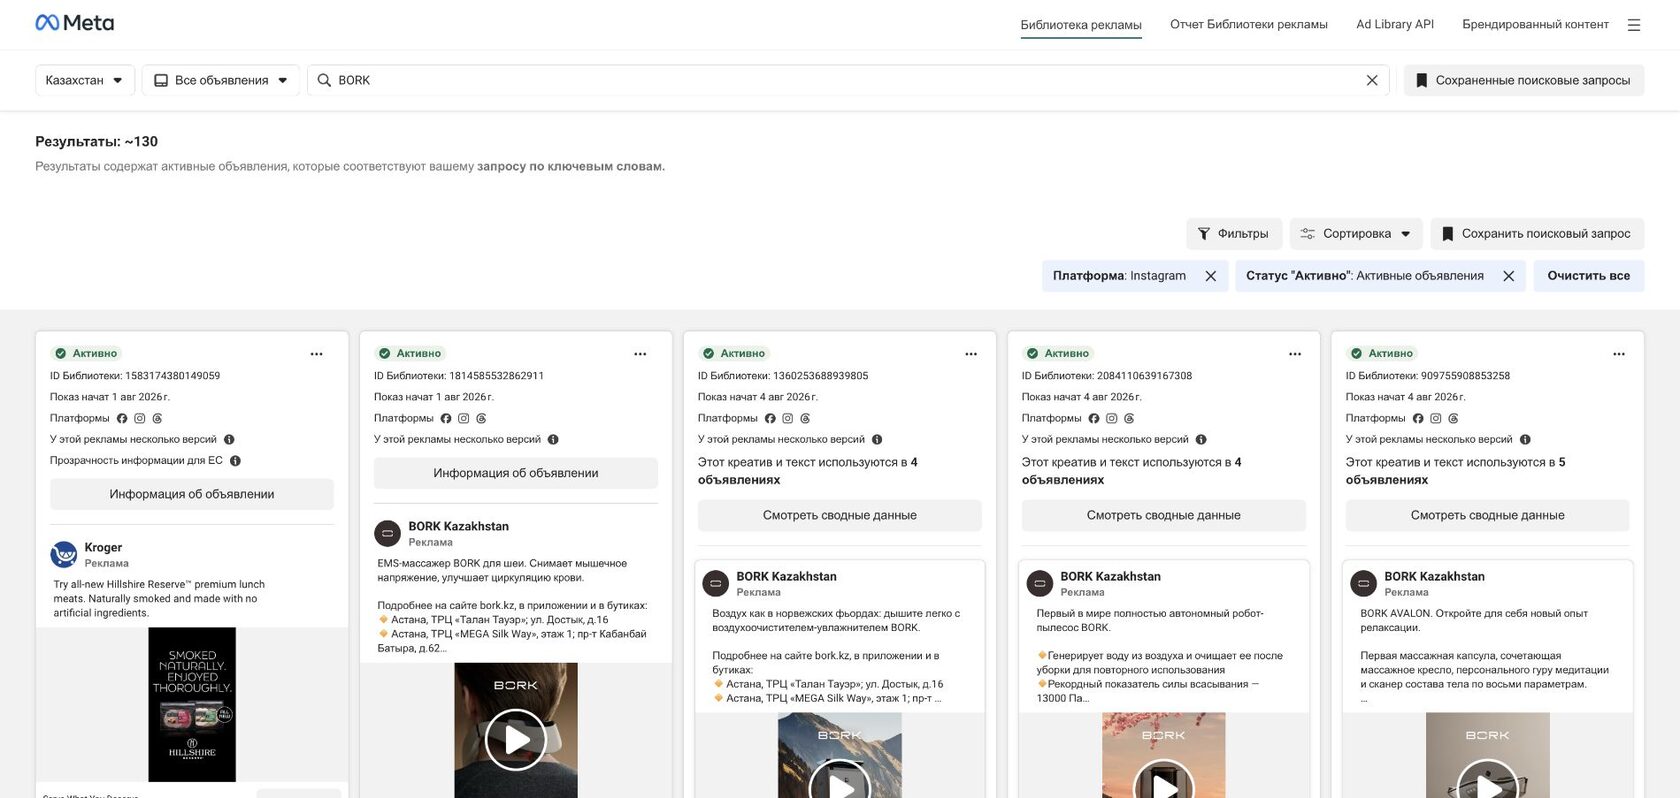
Task: Click the EU transparency info icon
Action: tap(235, 461)
